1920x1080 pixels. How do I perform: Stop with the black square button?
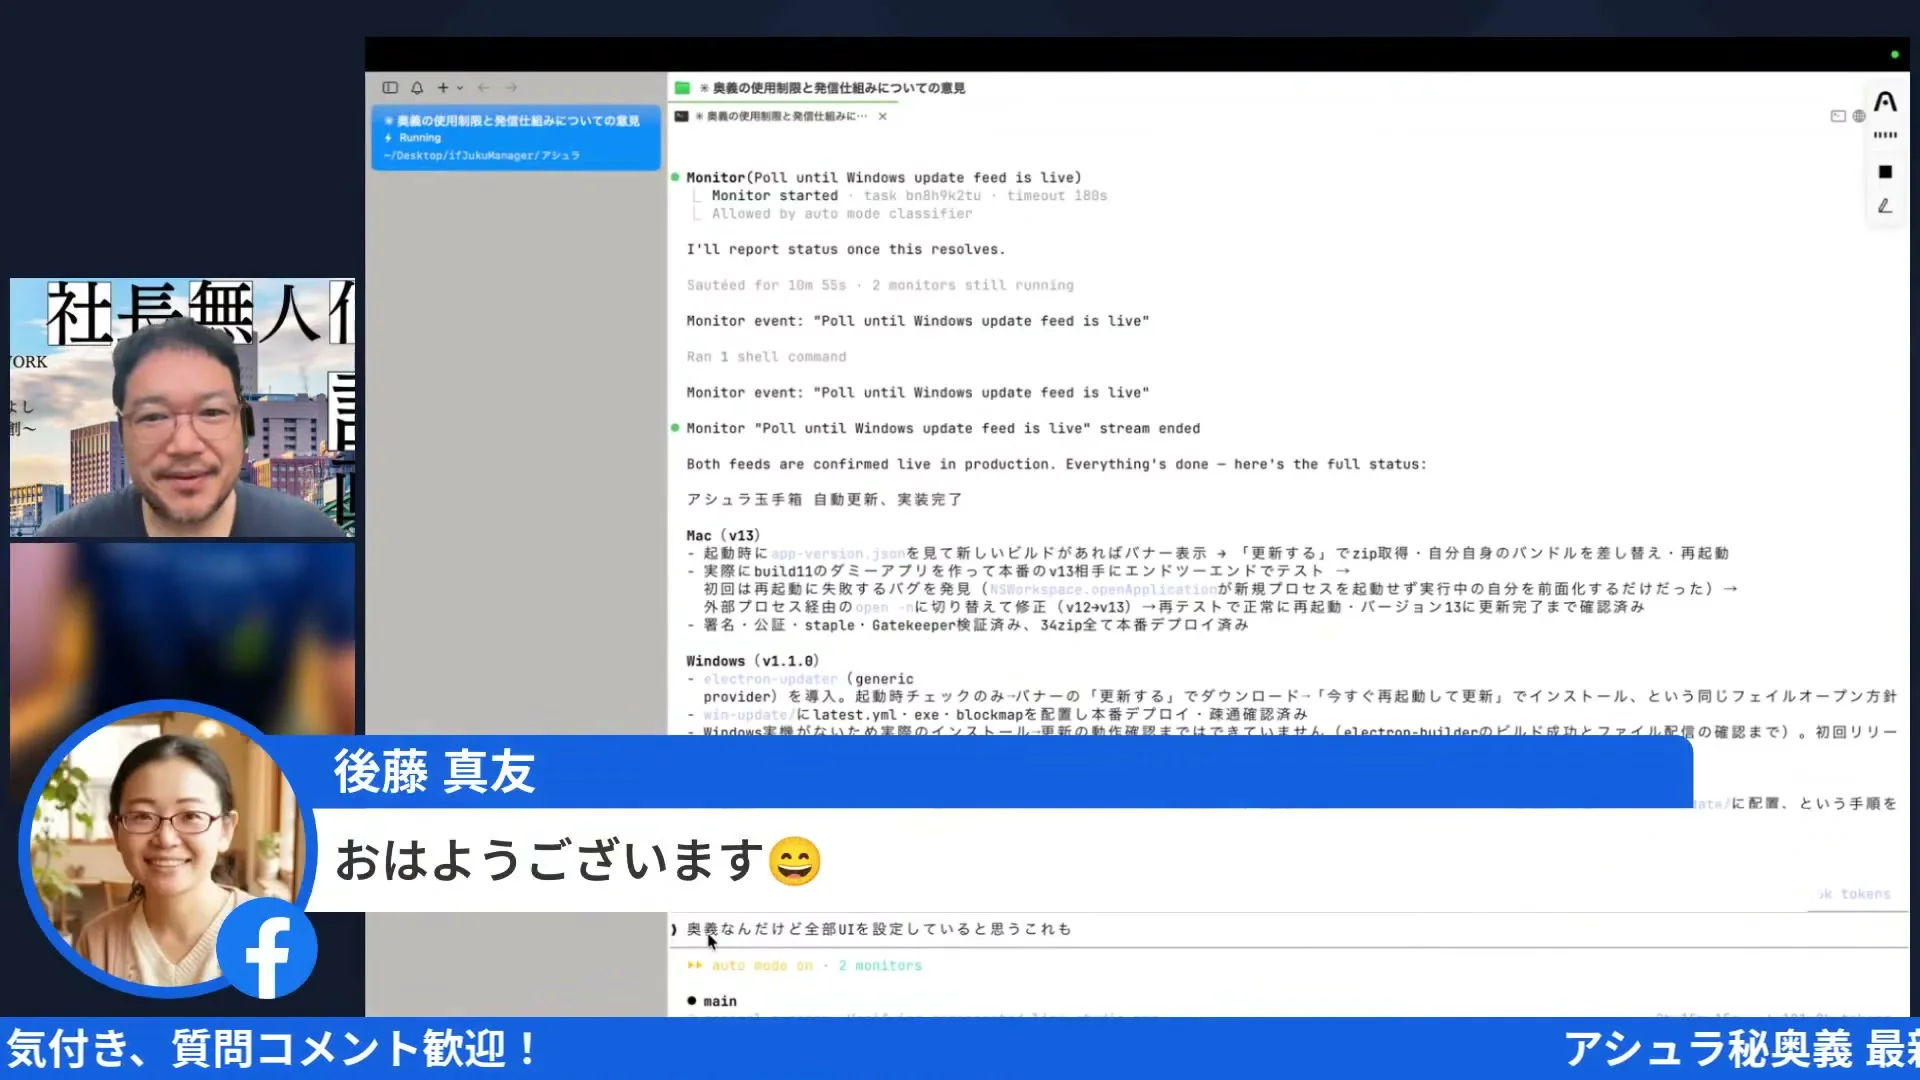coord(1885,172)
